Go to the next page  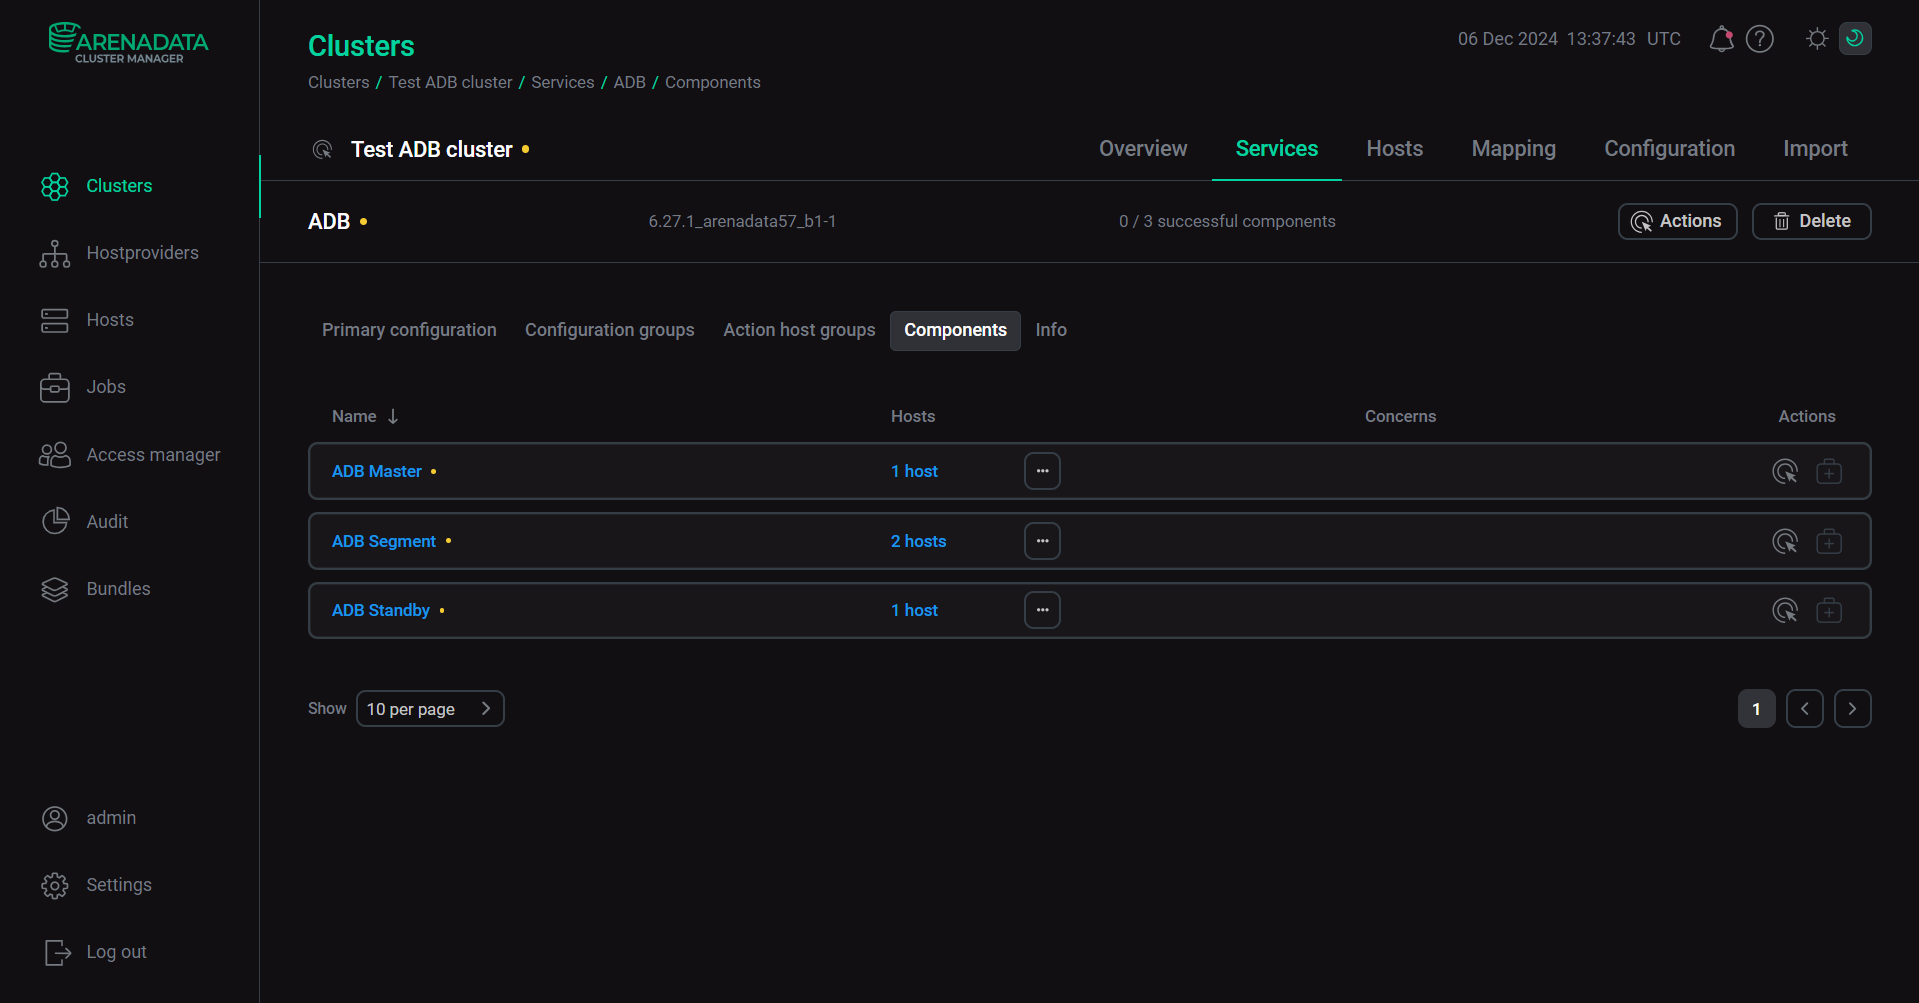1853,709
